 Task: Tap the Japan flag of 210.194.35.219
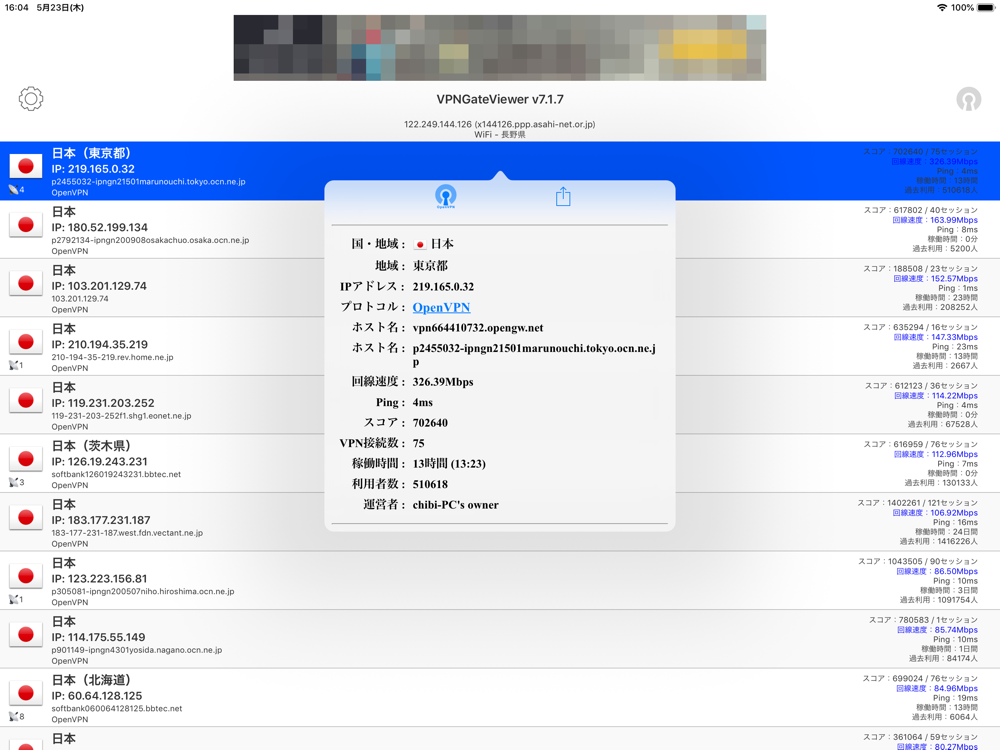[26, 342]
